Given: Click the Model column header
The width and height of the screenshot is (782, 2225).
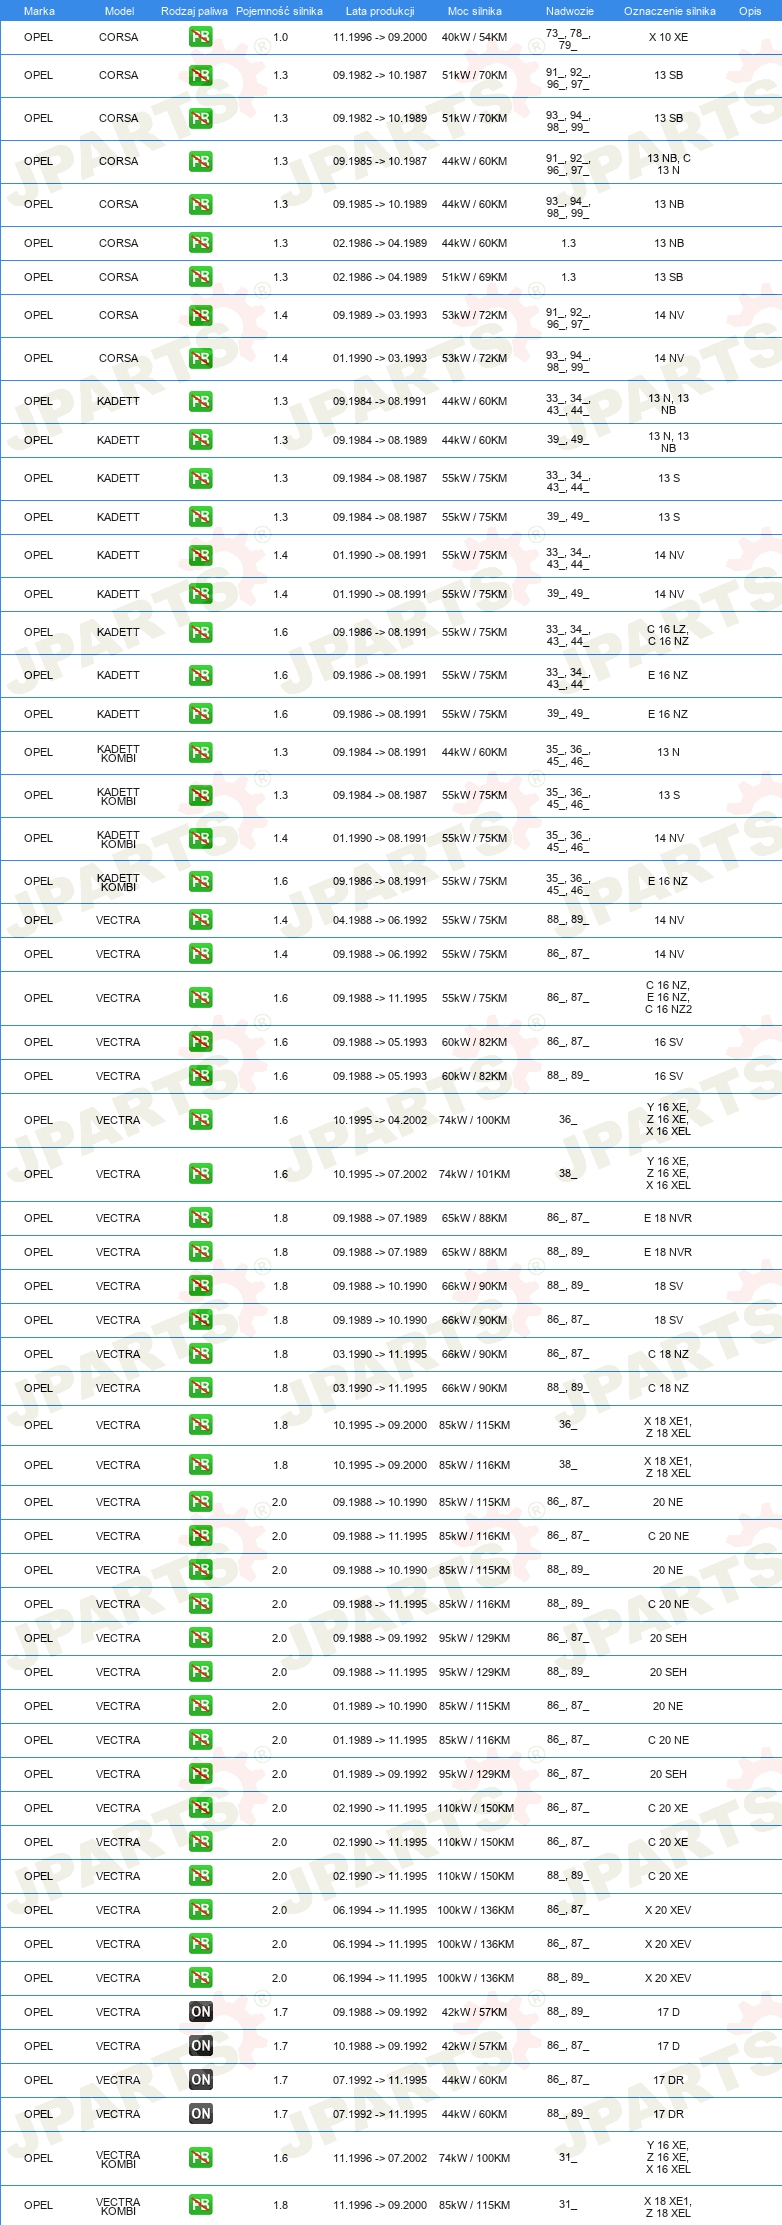Looking at the screenshot, I should pos(119,11).
